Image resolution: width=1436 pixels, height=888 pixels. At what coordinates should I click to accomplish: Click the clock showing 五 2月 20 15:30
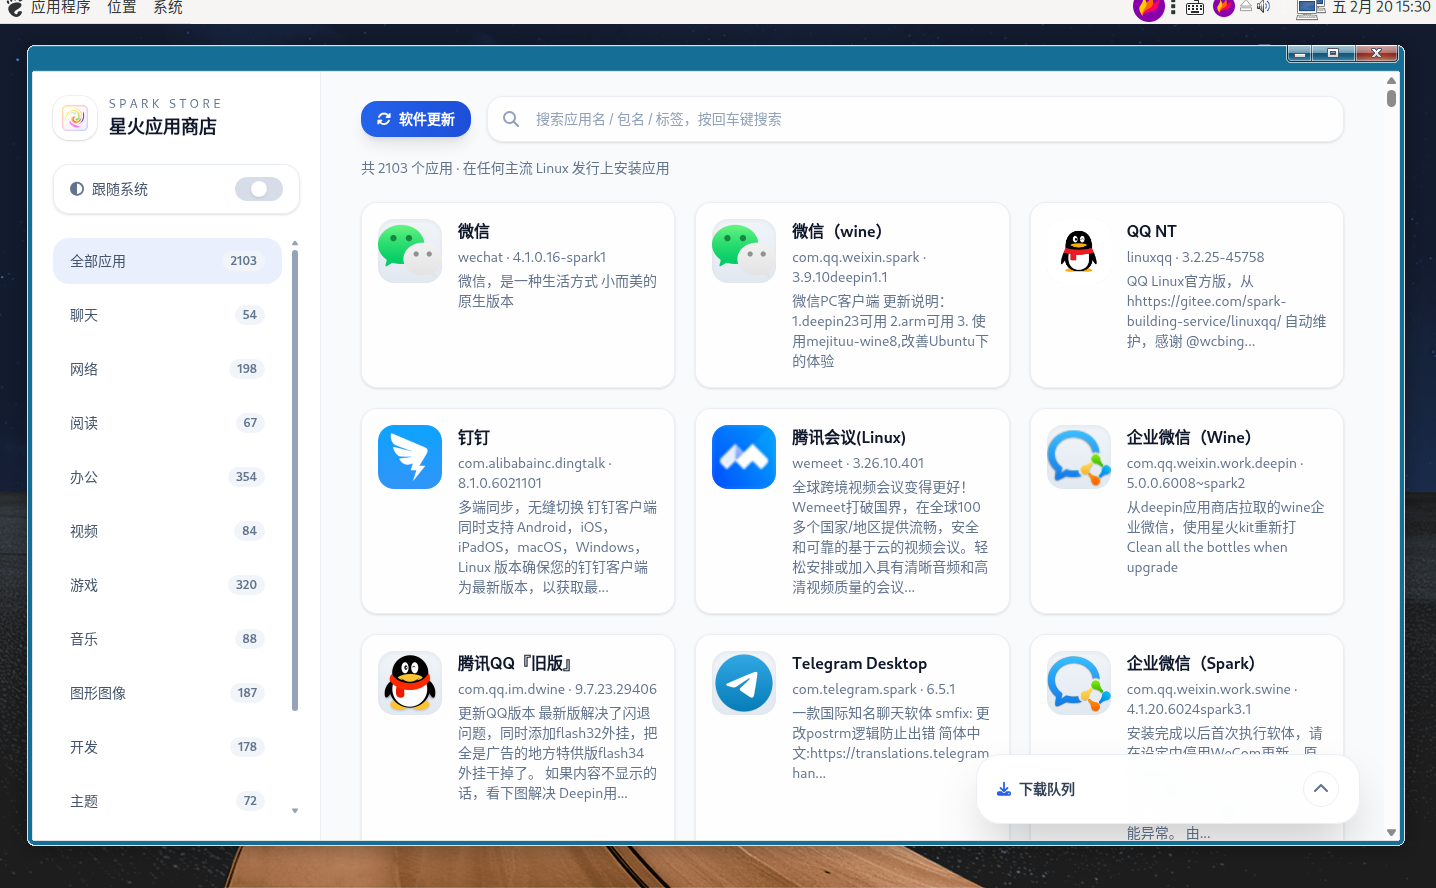1382,7
